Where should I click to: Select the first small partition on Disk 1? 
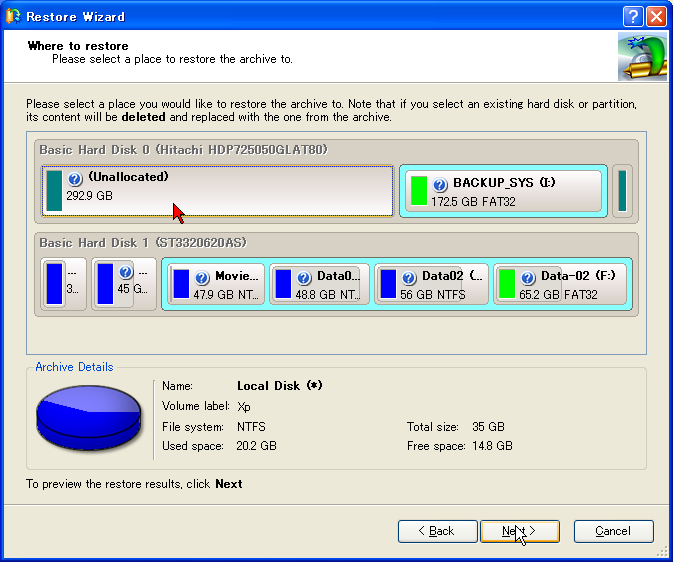click(63, 284)
